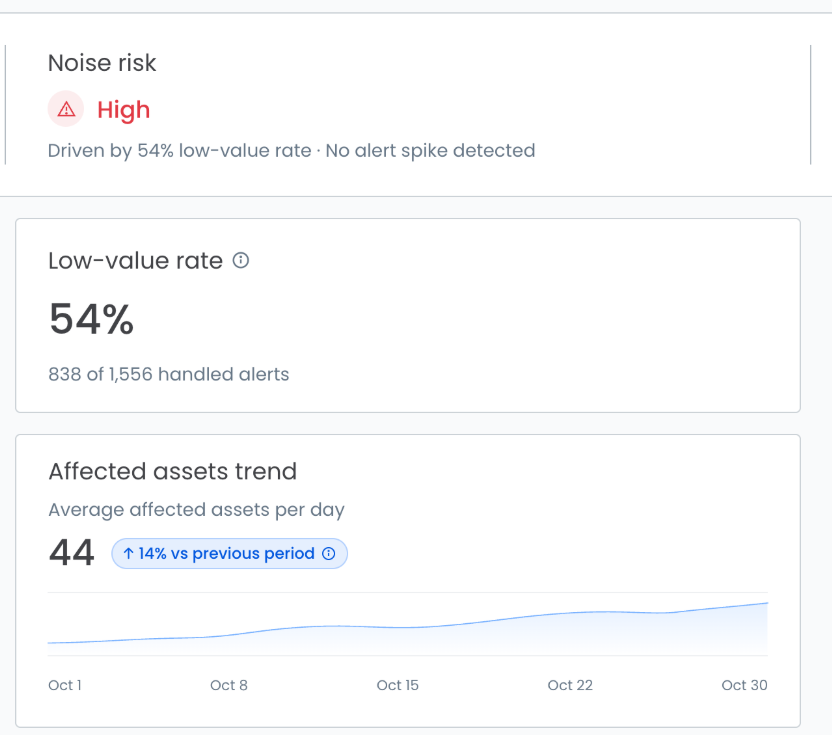Screen dimensions: 832x735
Task: Click the "14% vs previous period" badge text
Action: 227,554
